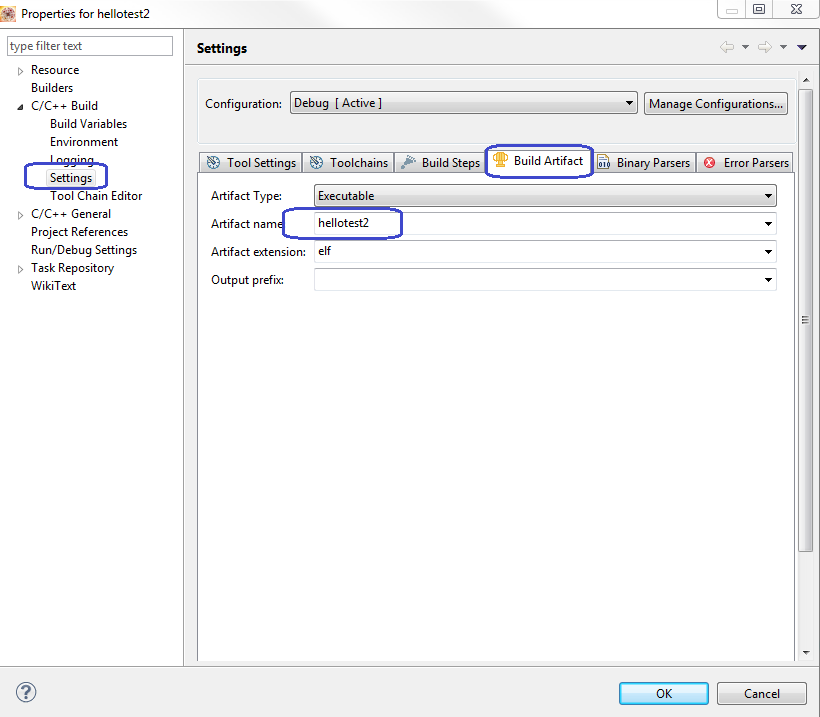Screen dimensions: 820x717
Task: Click the Manage Configurations button
Action: point(715,104)
